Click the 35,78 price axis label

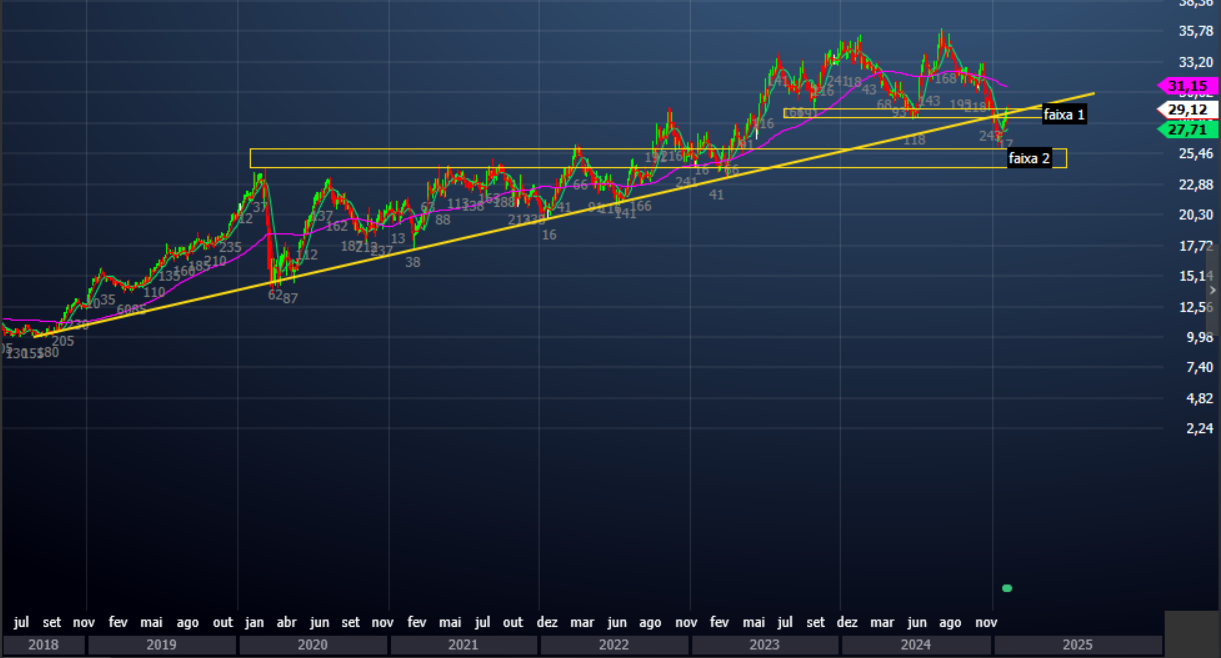(1196, 32)
